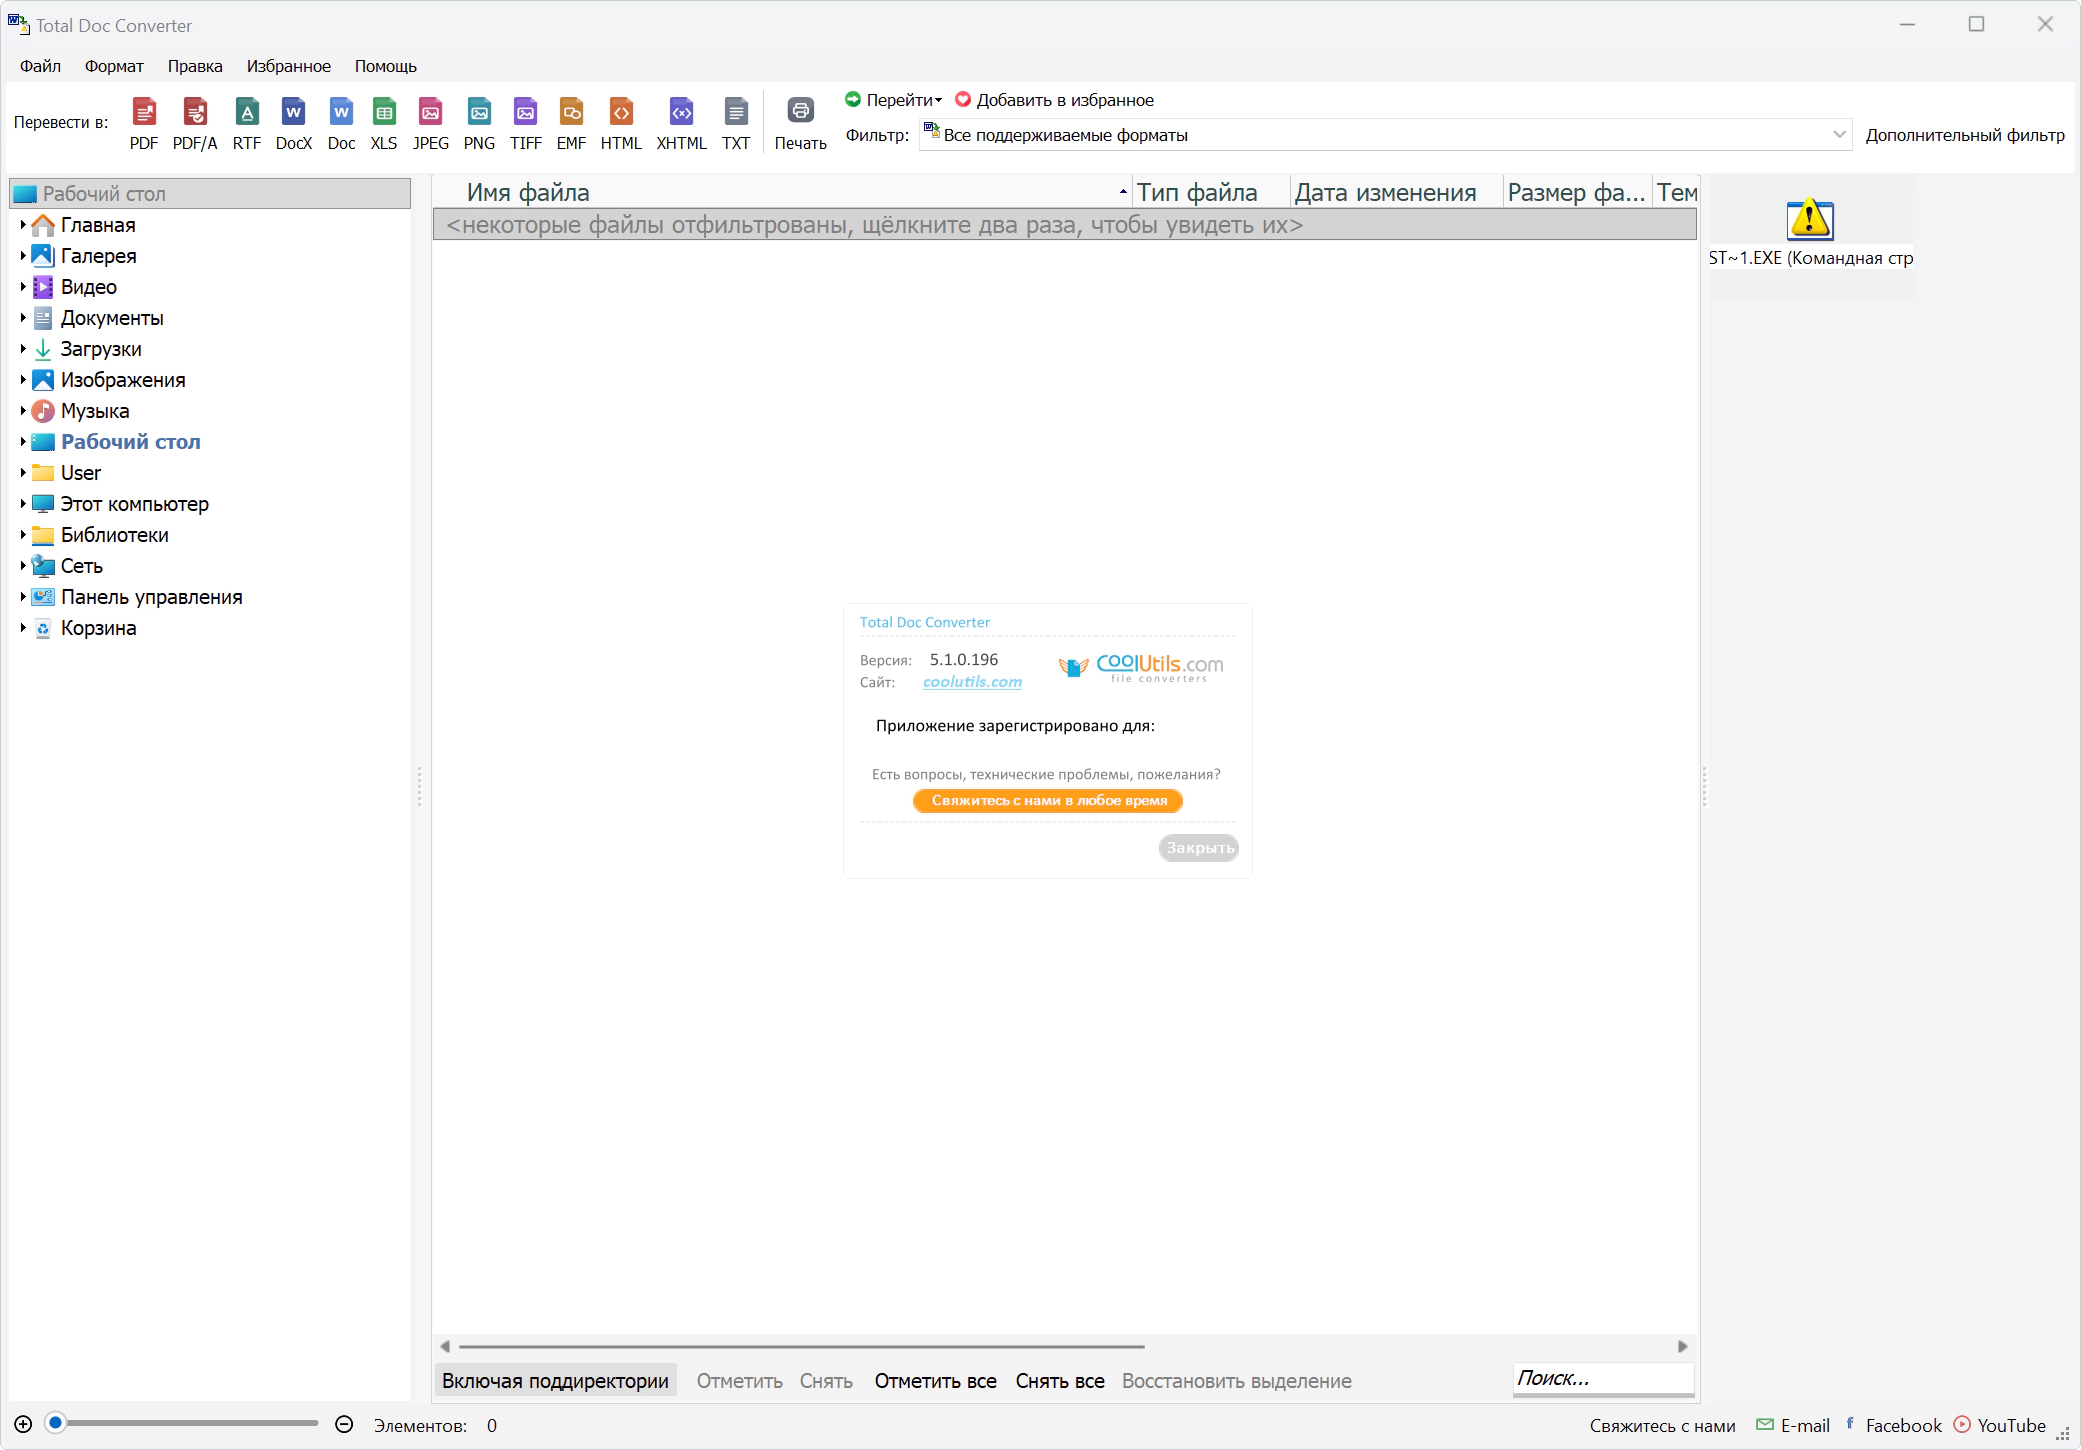Open the Файл menu
The width and height of the screenshot is (2081, 1450).
coord(41,66)
